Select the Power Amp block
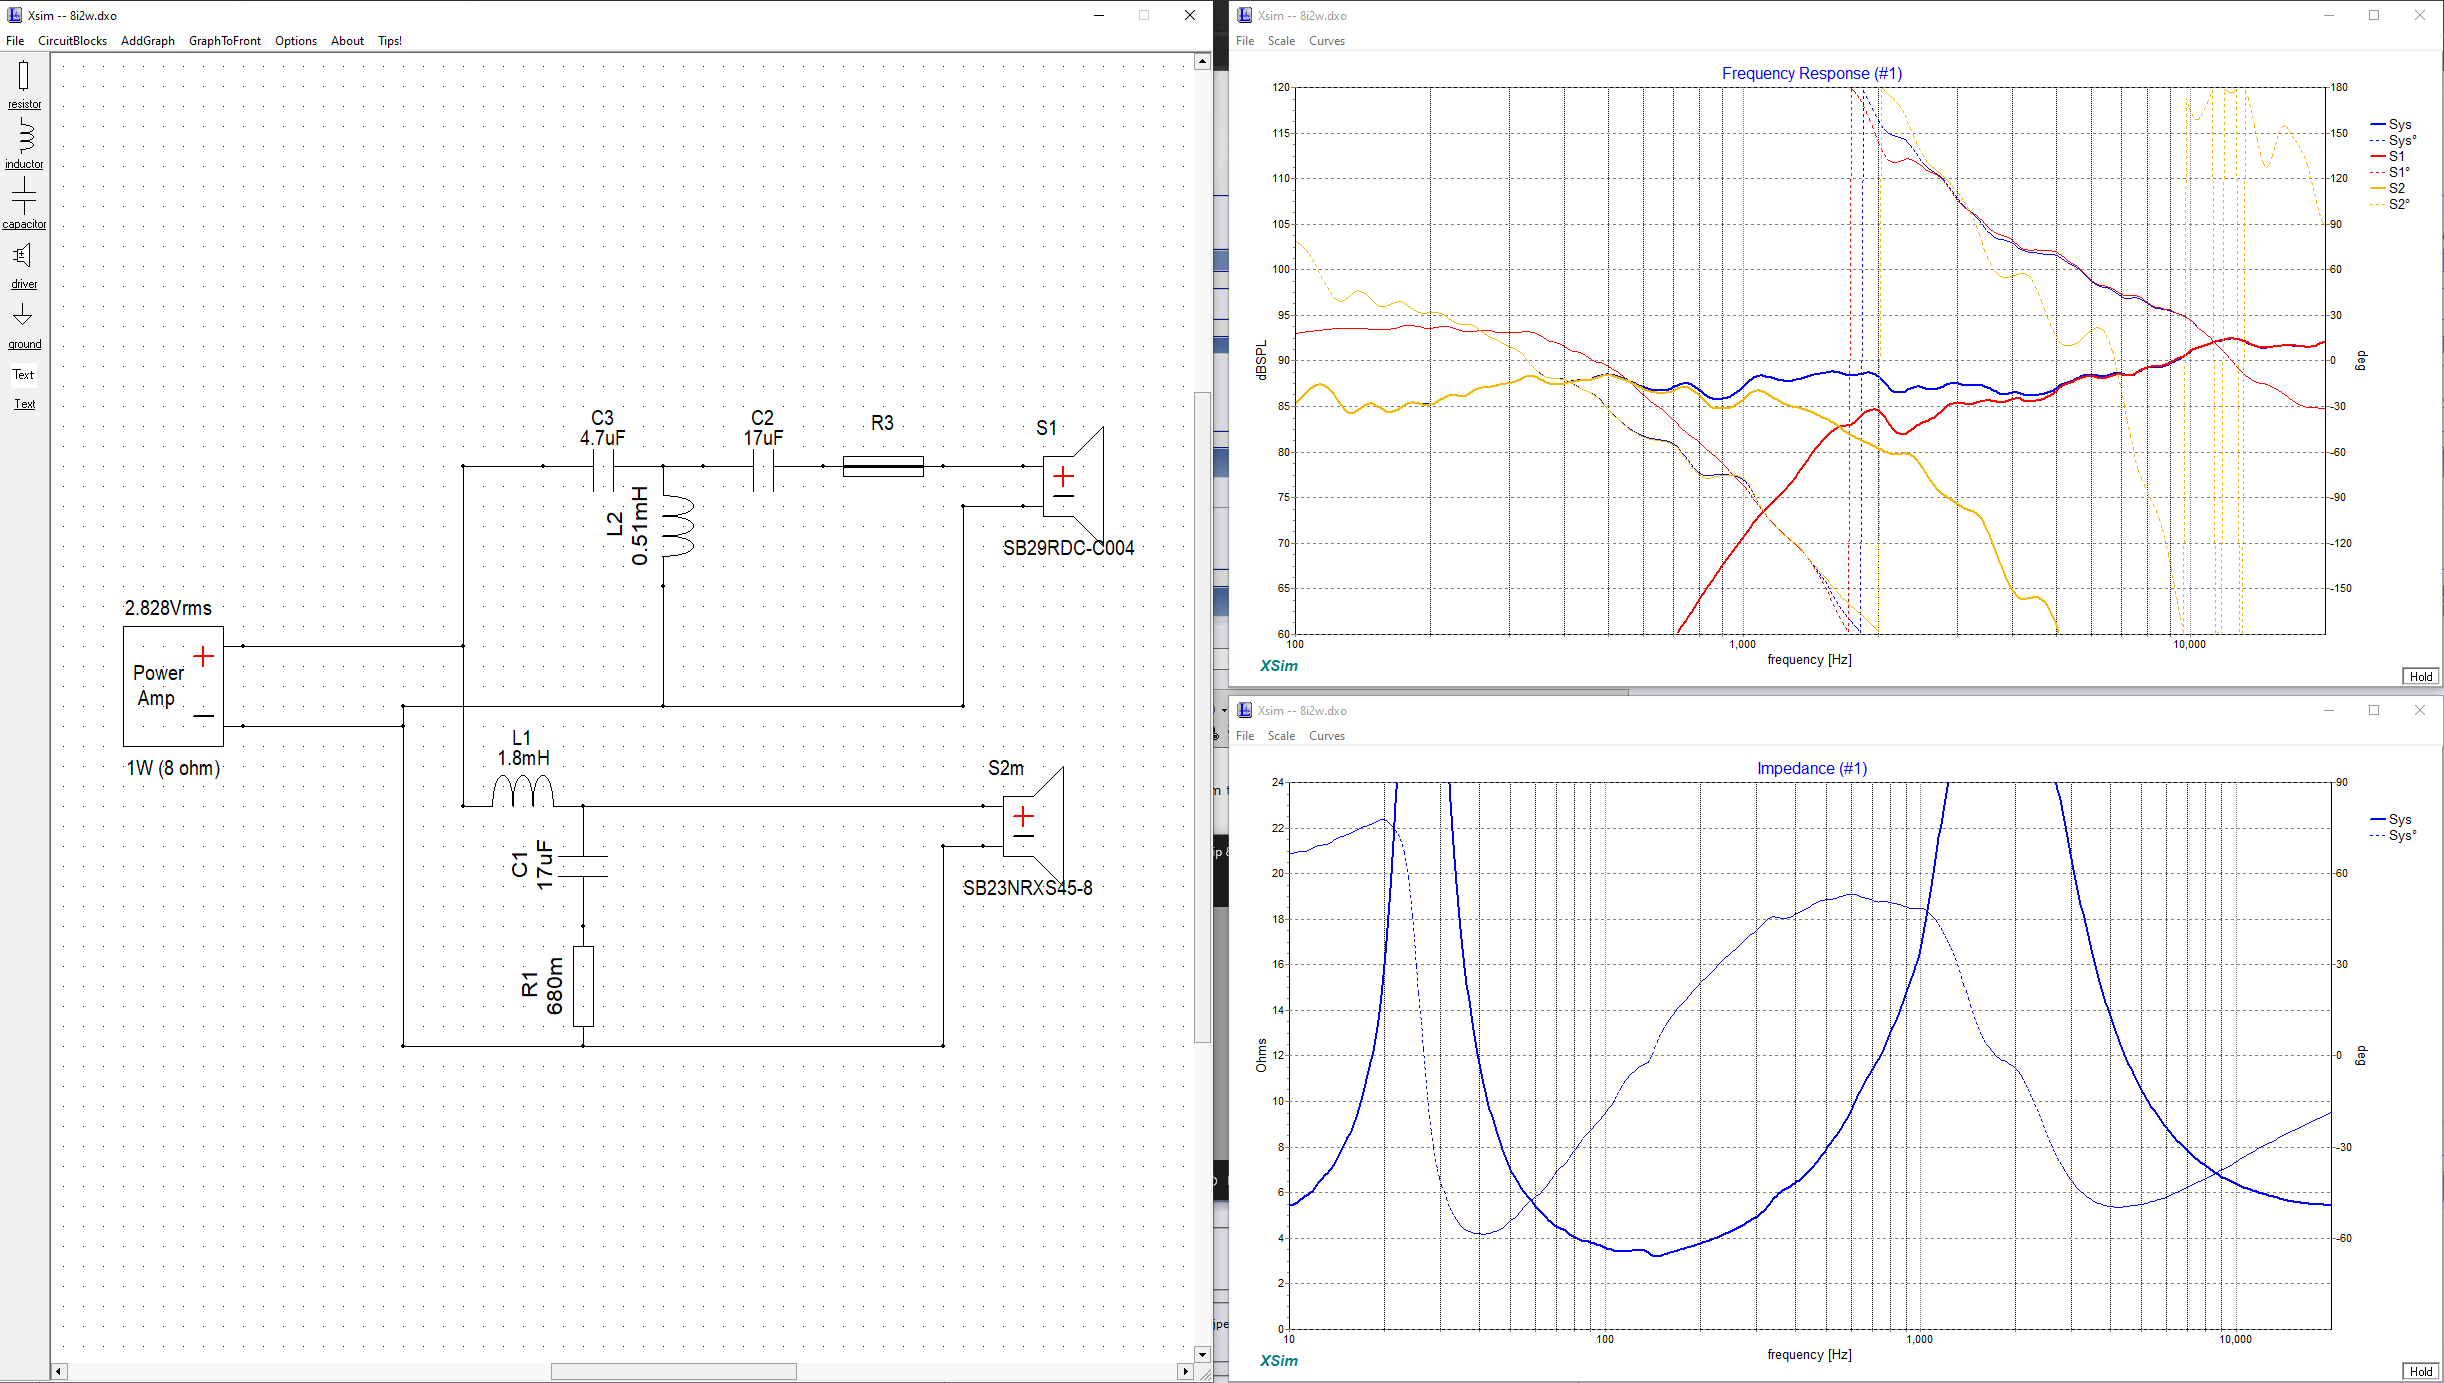Viewport: 2444px width, 1383px height. [x=173, y=686]
